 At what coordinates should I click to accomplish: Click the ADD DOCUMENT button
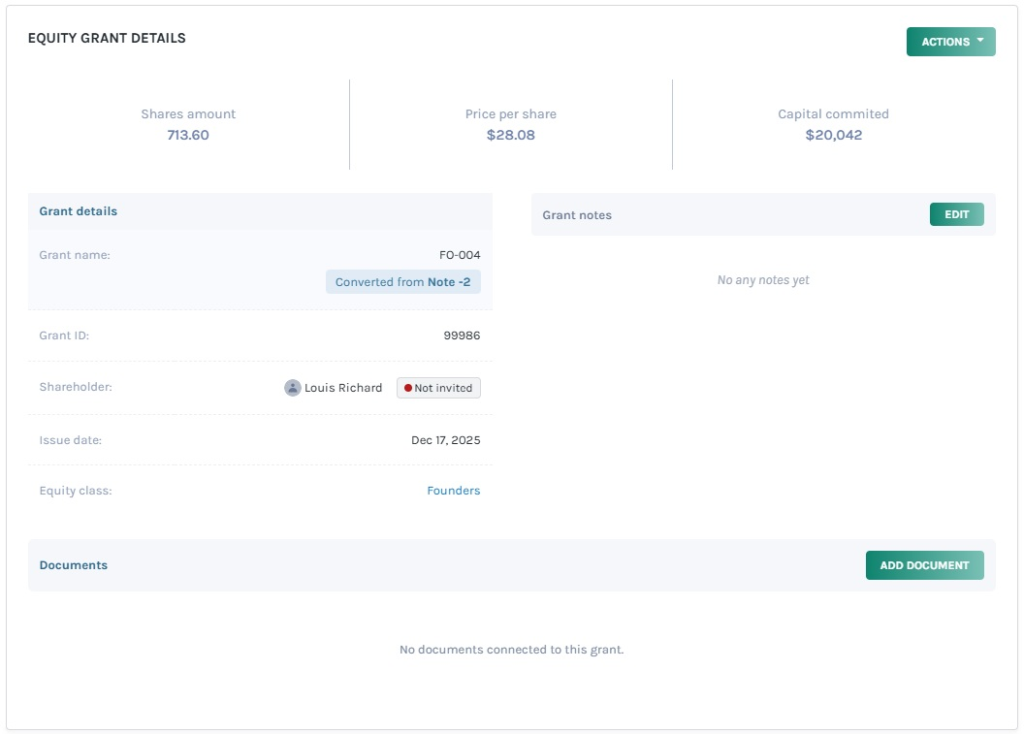(924, 565)
